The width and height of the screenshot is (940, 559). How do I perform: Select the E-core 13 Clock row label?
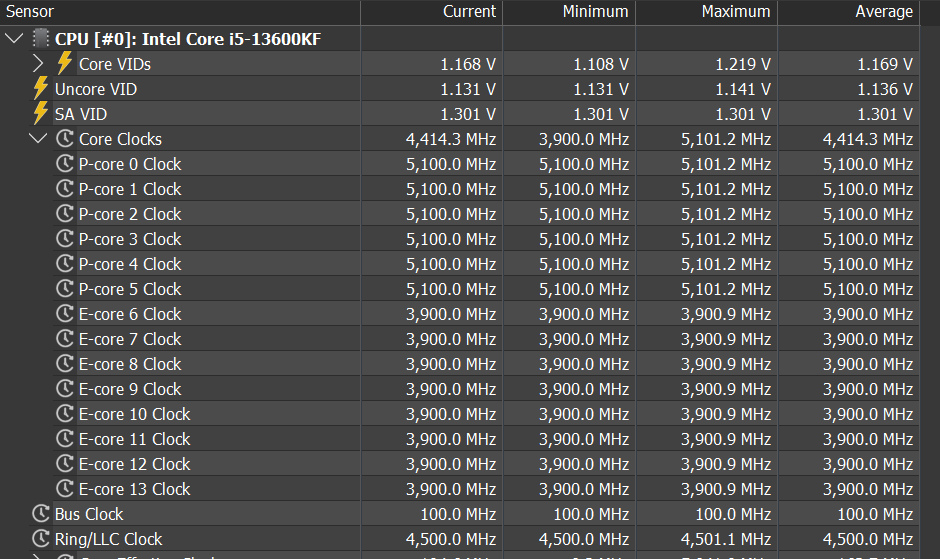click(x=135, y=489)
